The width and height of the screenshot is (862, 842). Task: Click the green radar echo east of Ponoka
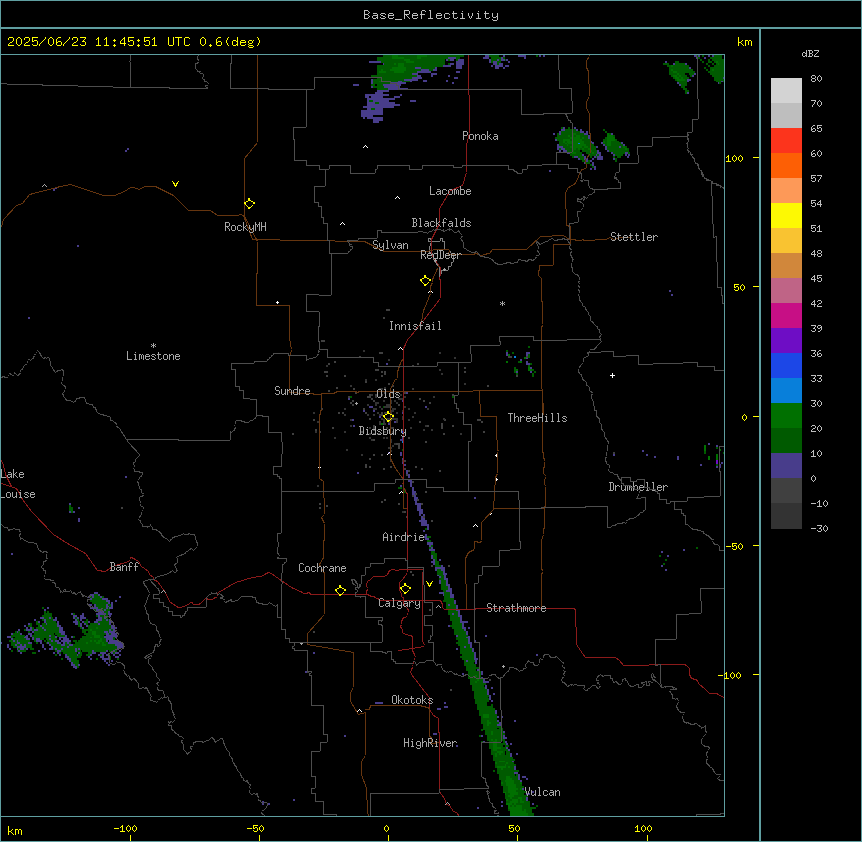point(576,146)
